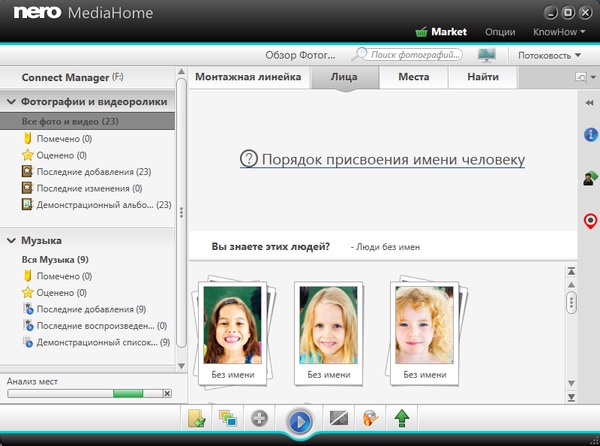Switch to the 'Места' tab

(x=413, y=77)
